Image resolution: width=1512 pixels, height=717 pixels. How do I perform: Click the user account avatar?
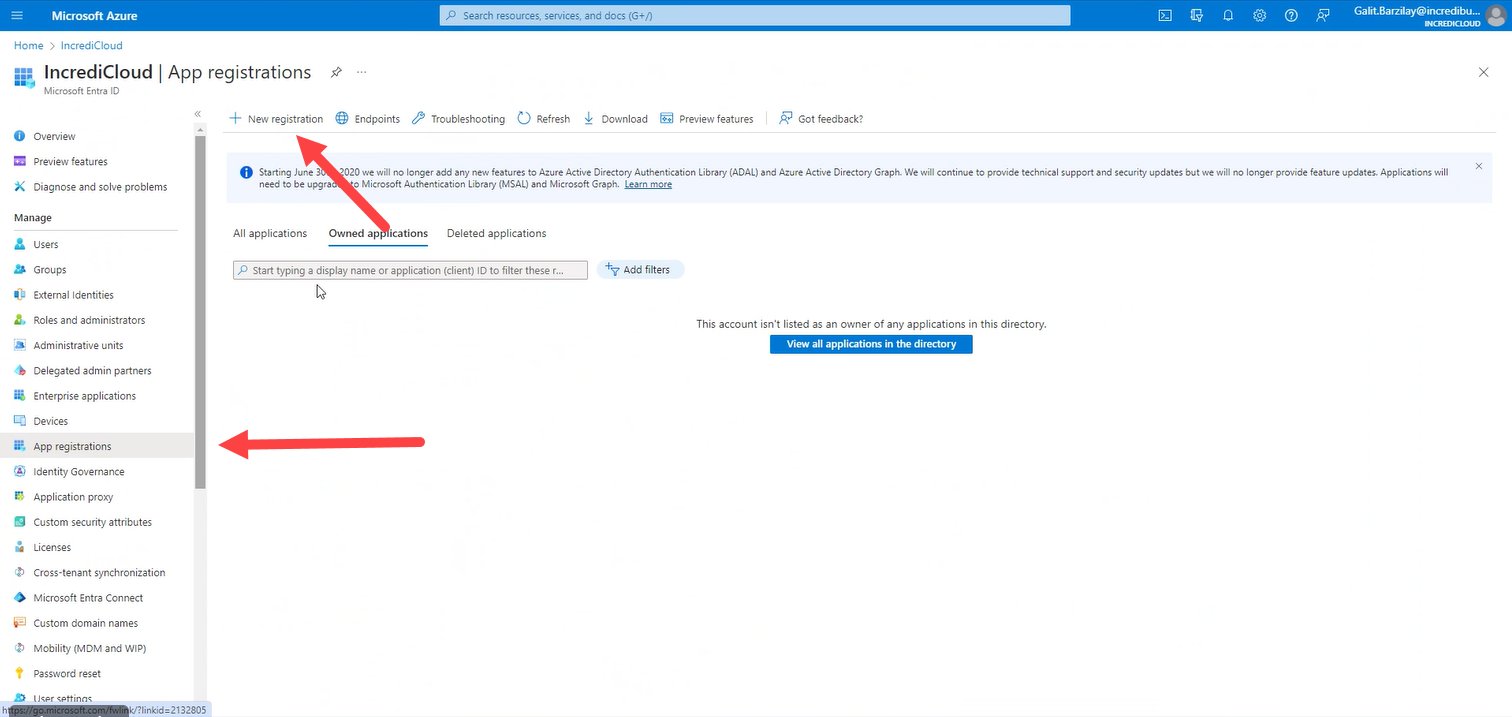[x=1494, y=15]
